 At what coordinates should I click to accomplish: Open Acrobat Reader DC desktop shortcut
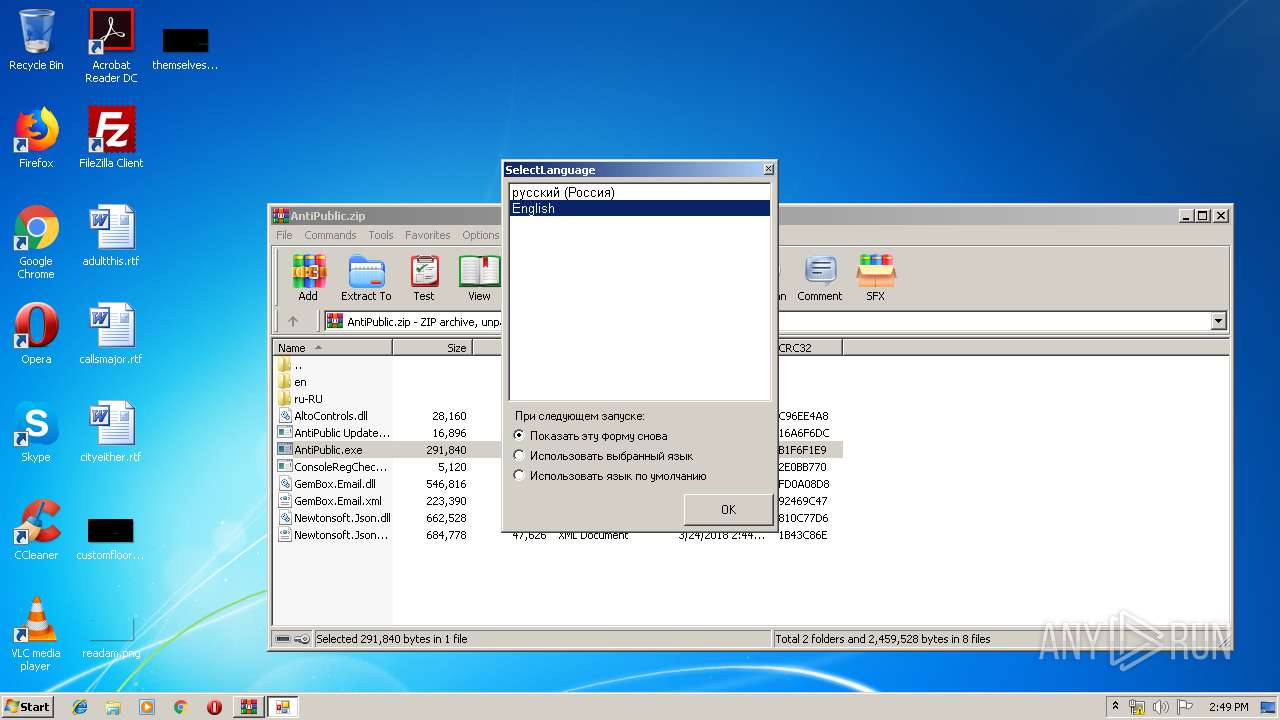[x=111, y=46]
